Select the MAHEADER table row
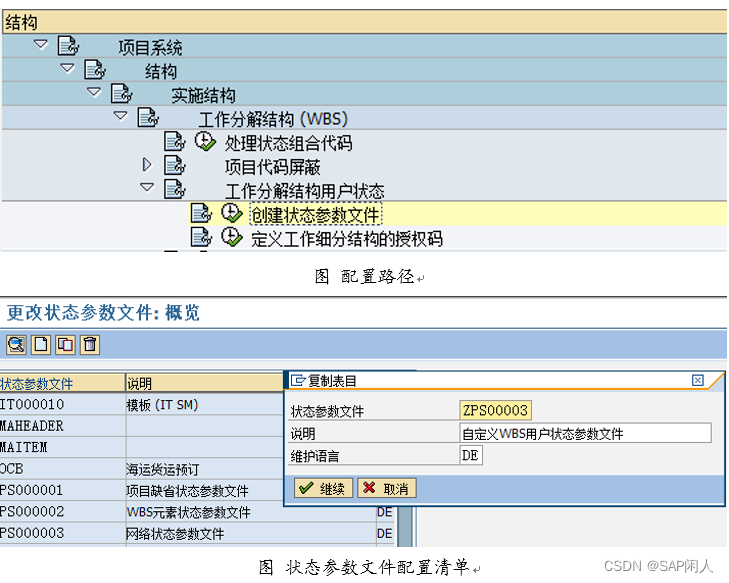Image resolution: width=729 pixels, height=583 pixels. [x=142, y=426]
